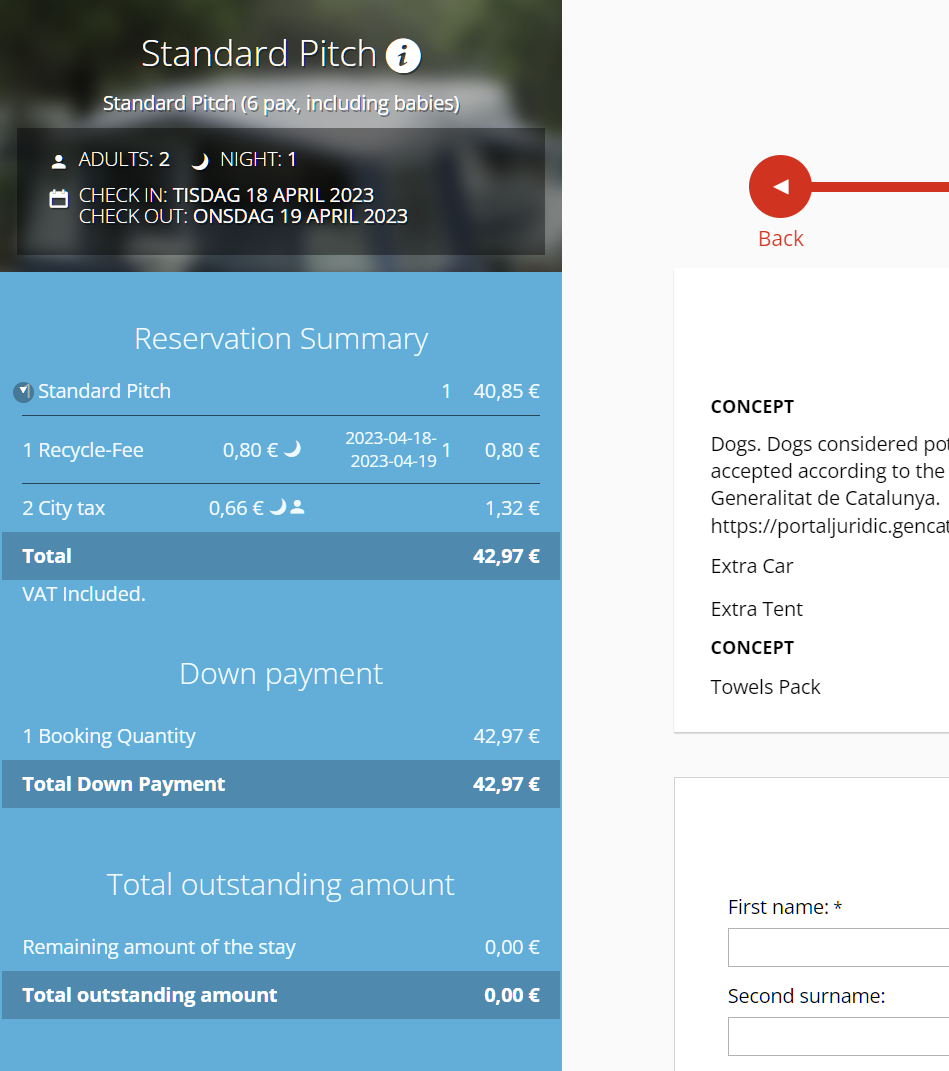Screen dimensions: 949x1071
Task: Click the 1 Booking Quantity line
Action: tap(109, 736)
